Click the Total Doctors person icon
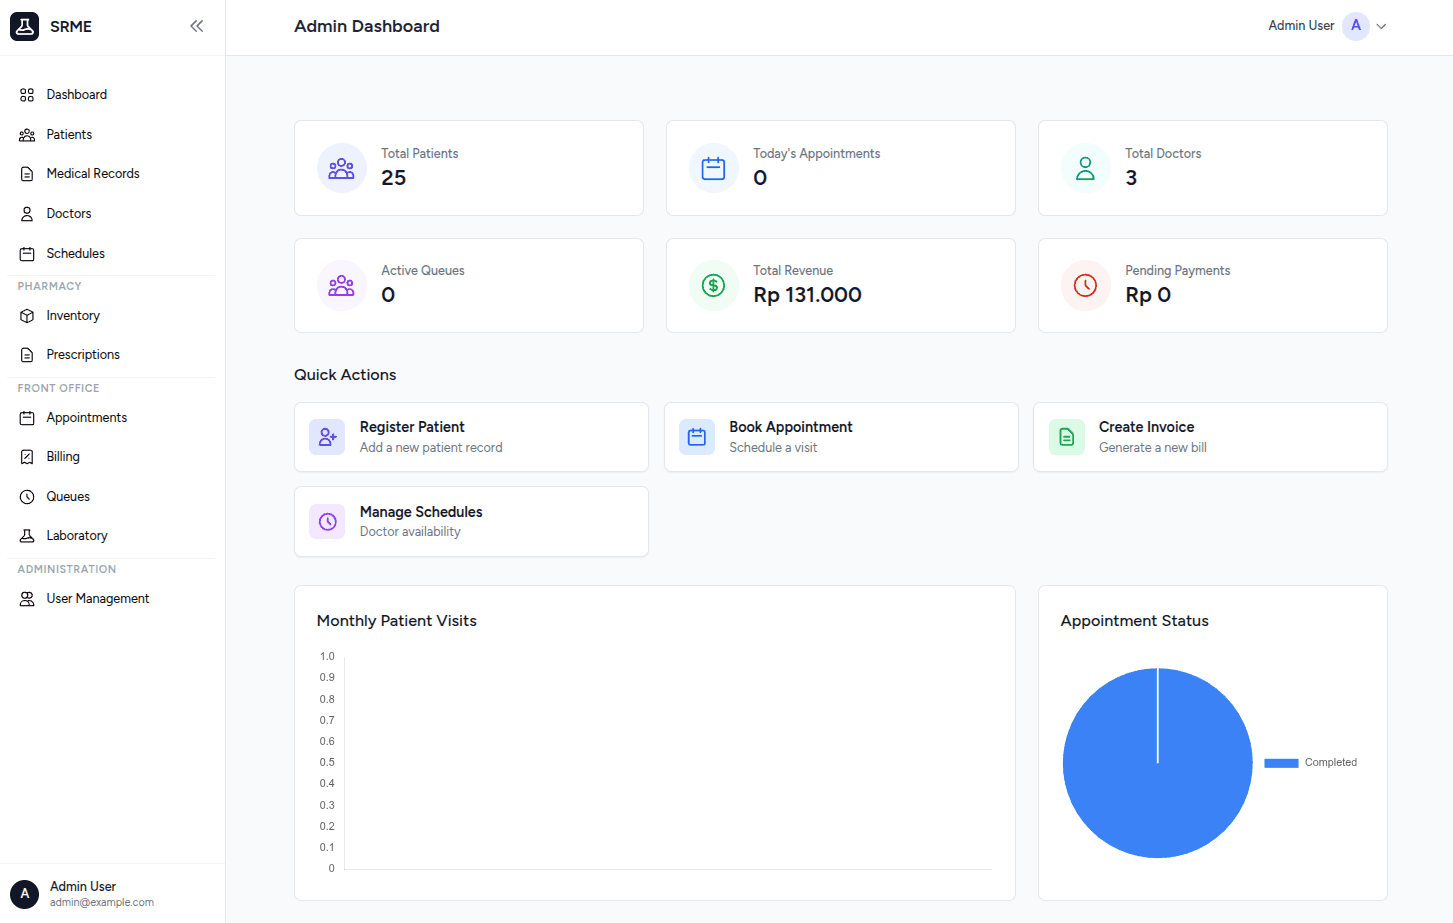Viewport: 1453px width, 923px height. (x=1085, y=168)
